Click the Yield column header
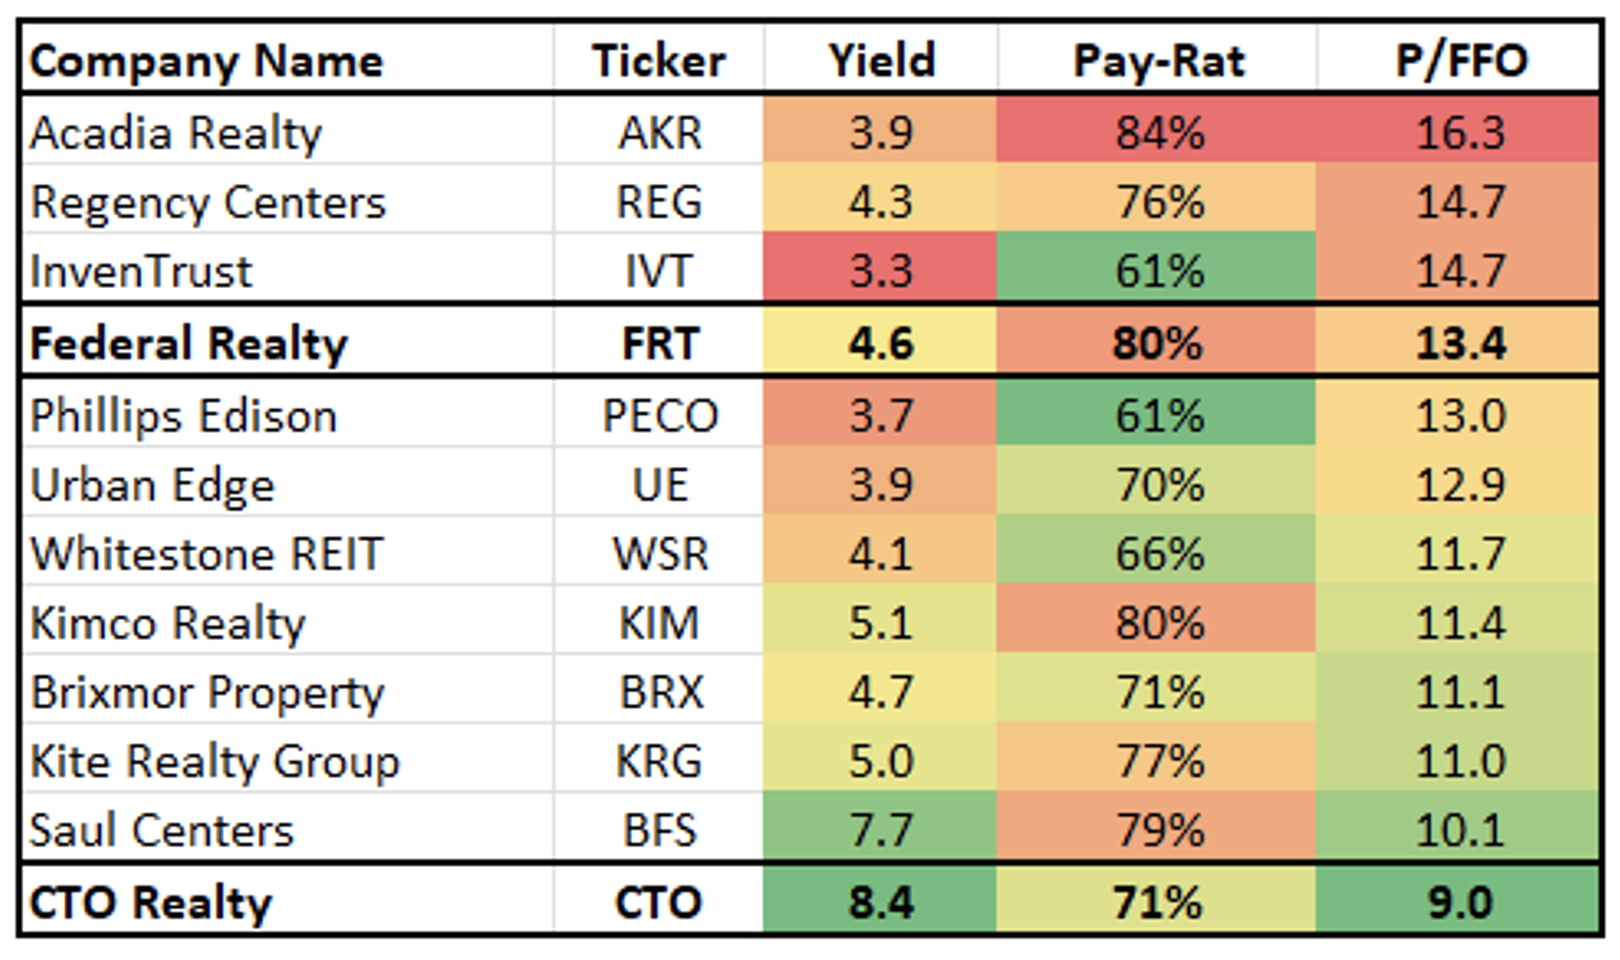 pyautogui.click(x=881, y=61)
